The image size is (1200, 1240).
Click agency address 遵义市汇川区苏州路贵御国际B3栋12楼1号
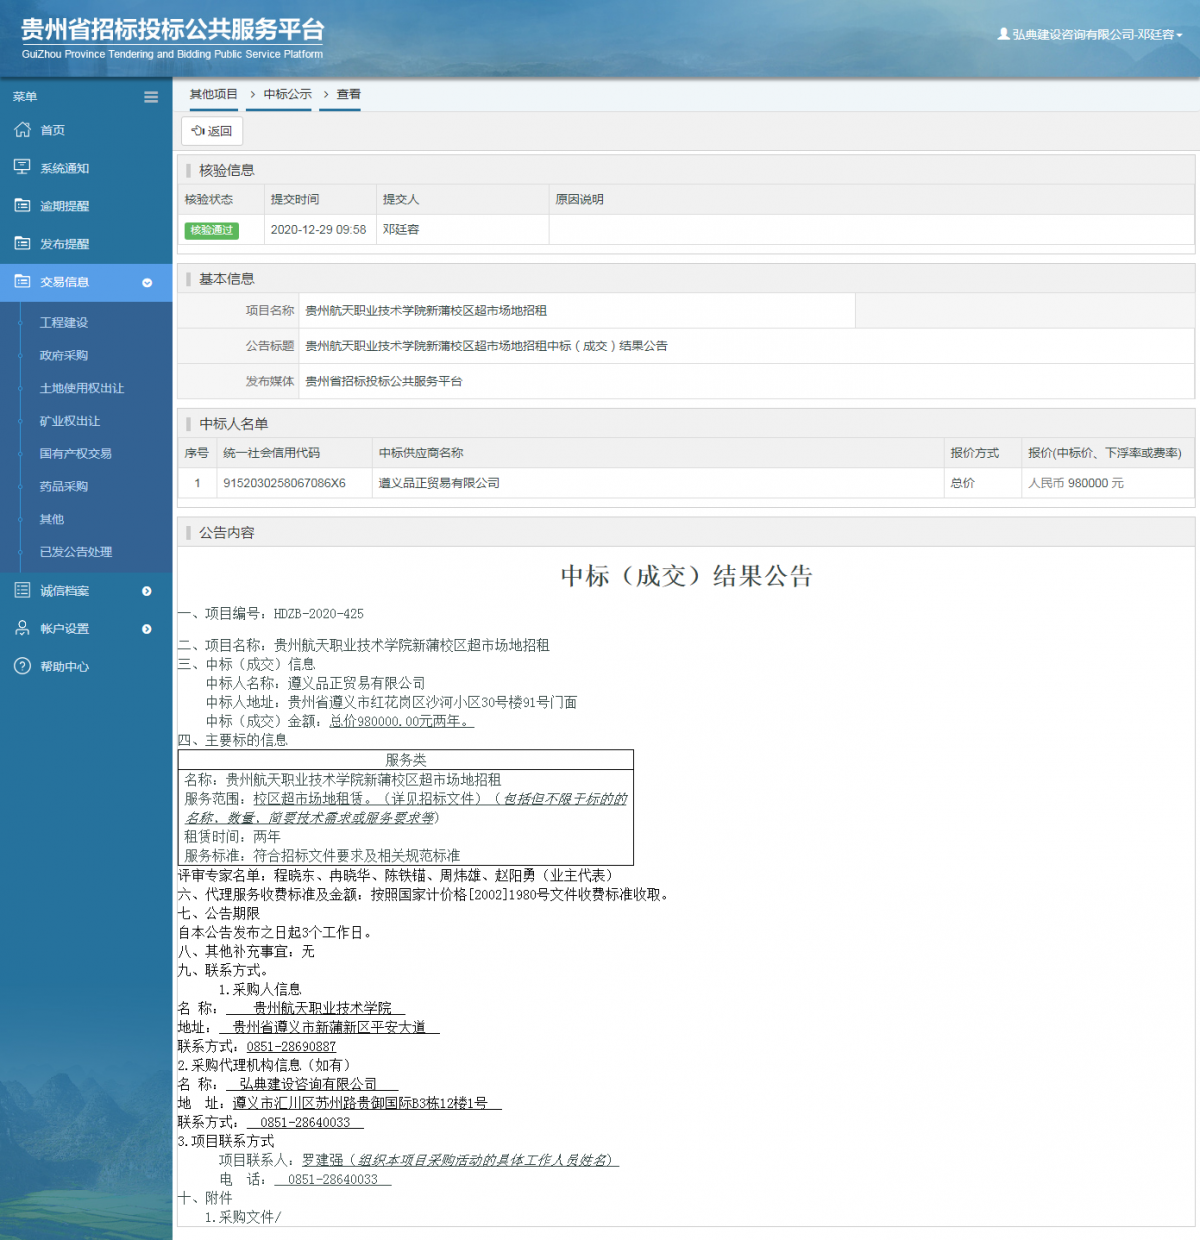click(x=360, y=1103)
